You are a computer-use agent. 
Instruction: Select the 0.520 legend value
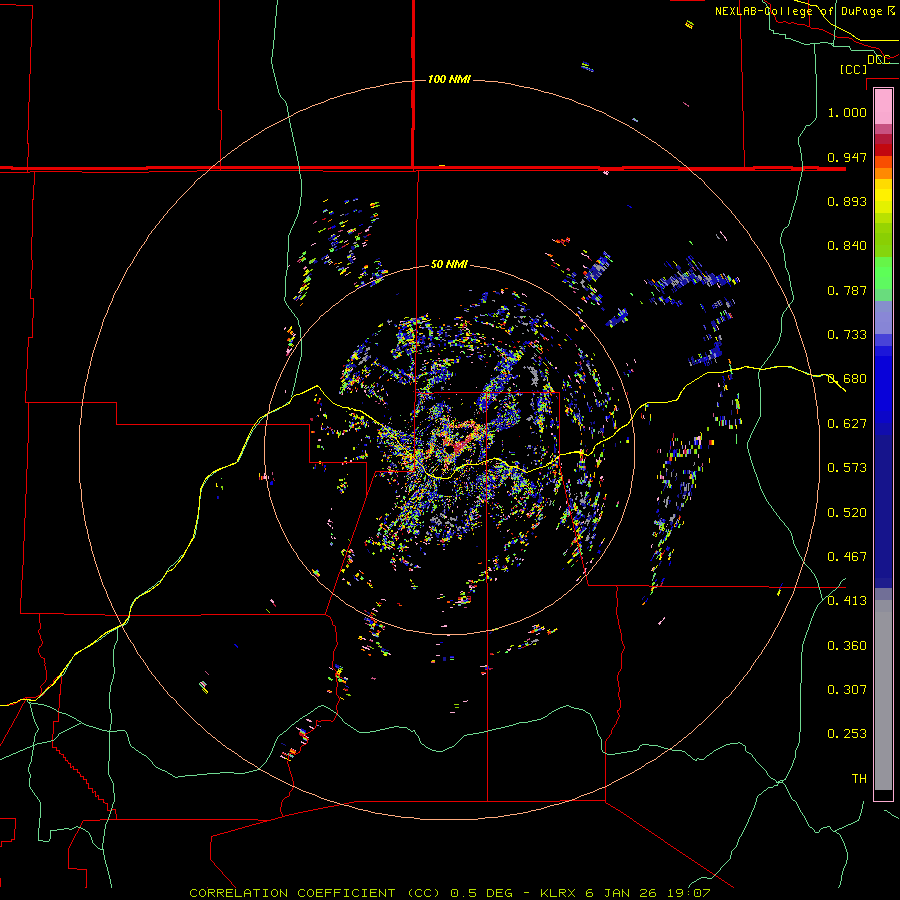[x=847, y=513]
